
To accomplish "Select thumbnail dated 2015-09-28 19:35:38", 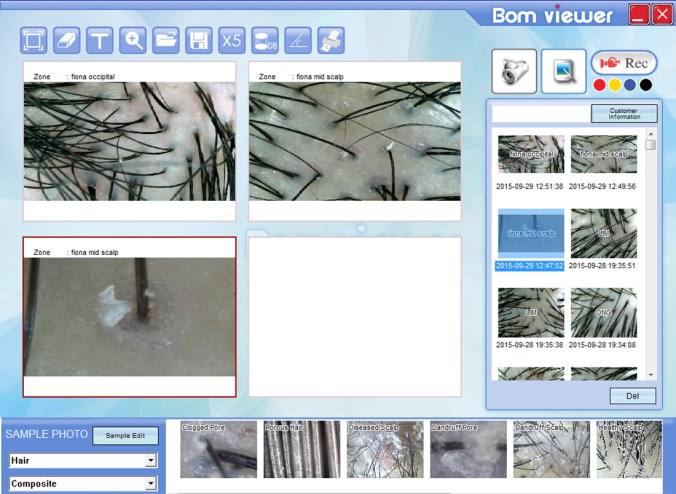I will [531, 313].
